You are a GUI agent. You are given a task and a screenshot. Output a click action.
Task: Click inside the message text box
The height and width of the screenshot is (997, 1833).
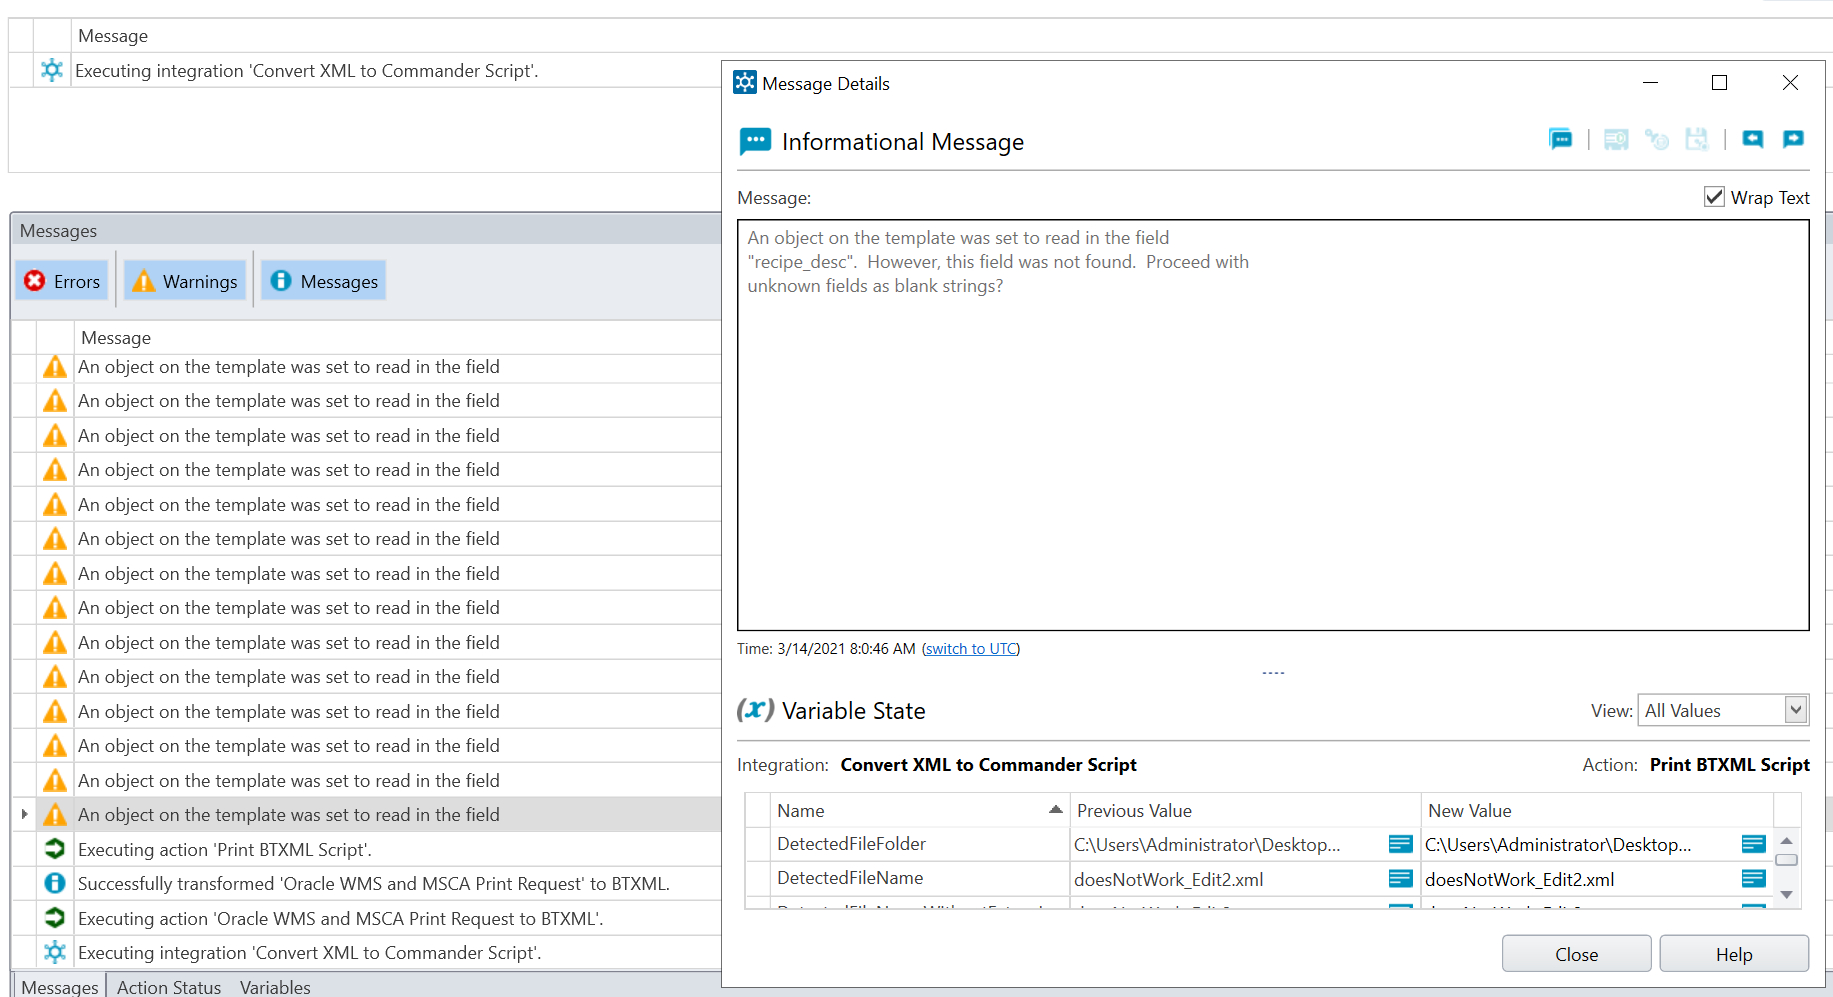(1273, 425)
